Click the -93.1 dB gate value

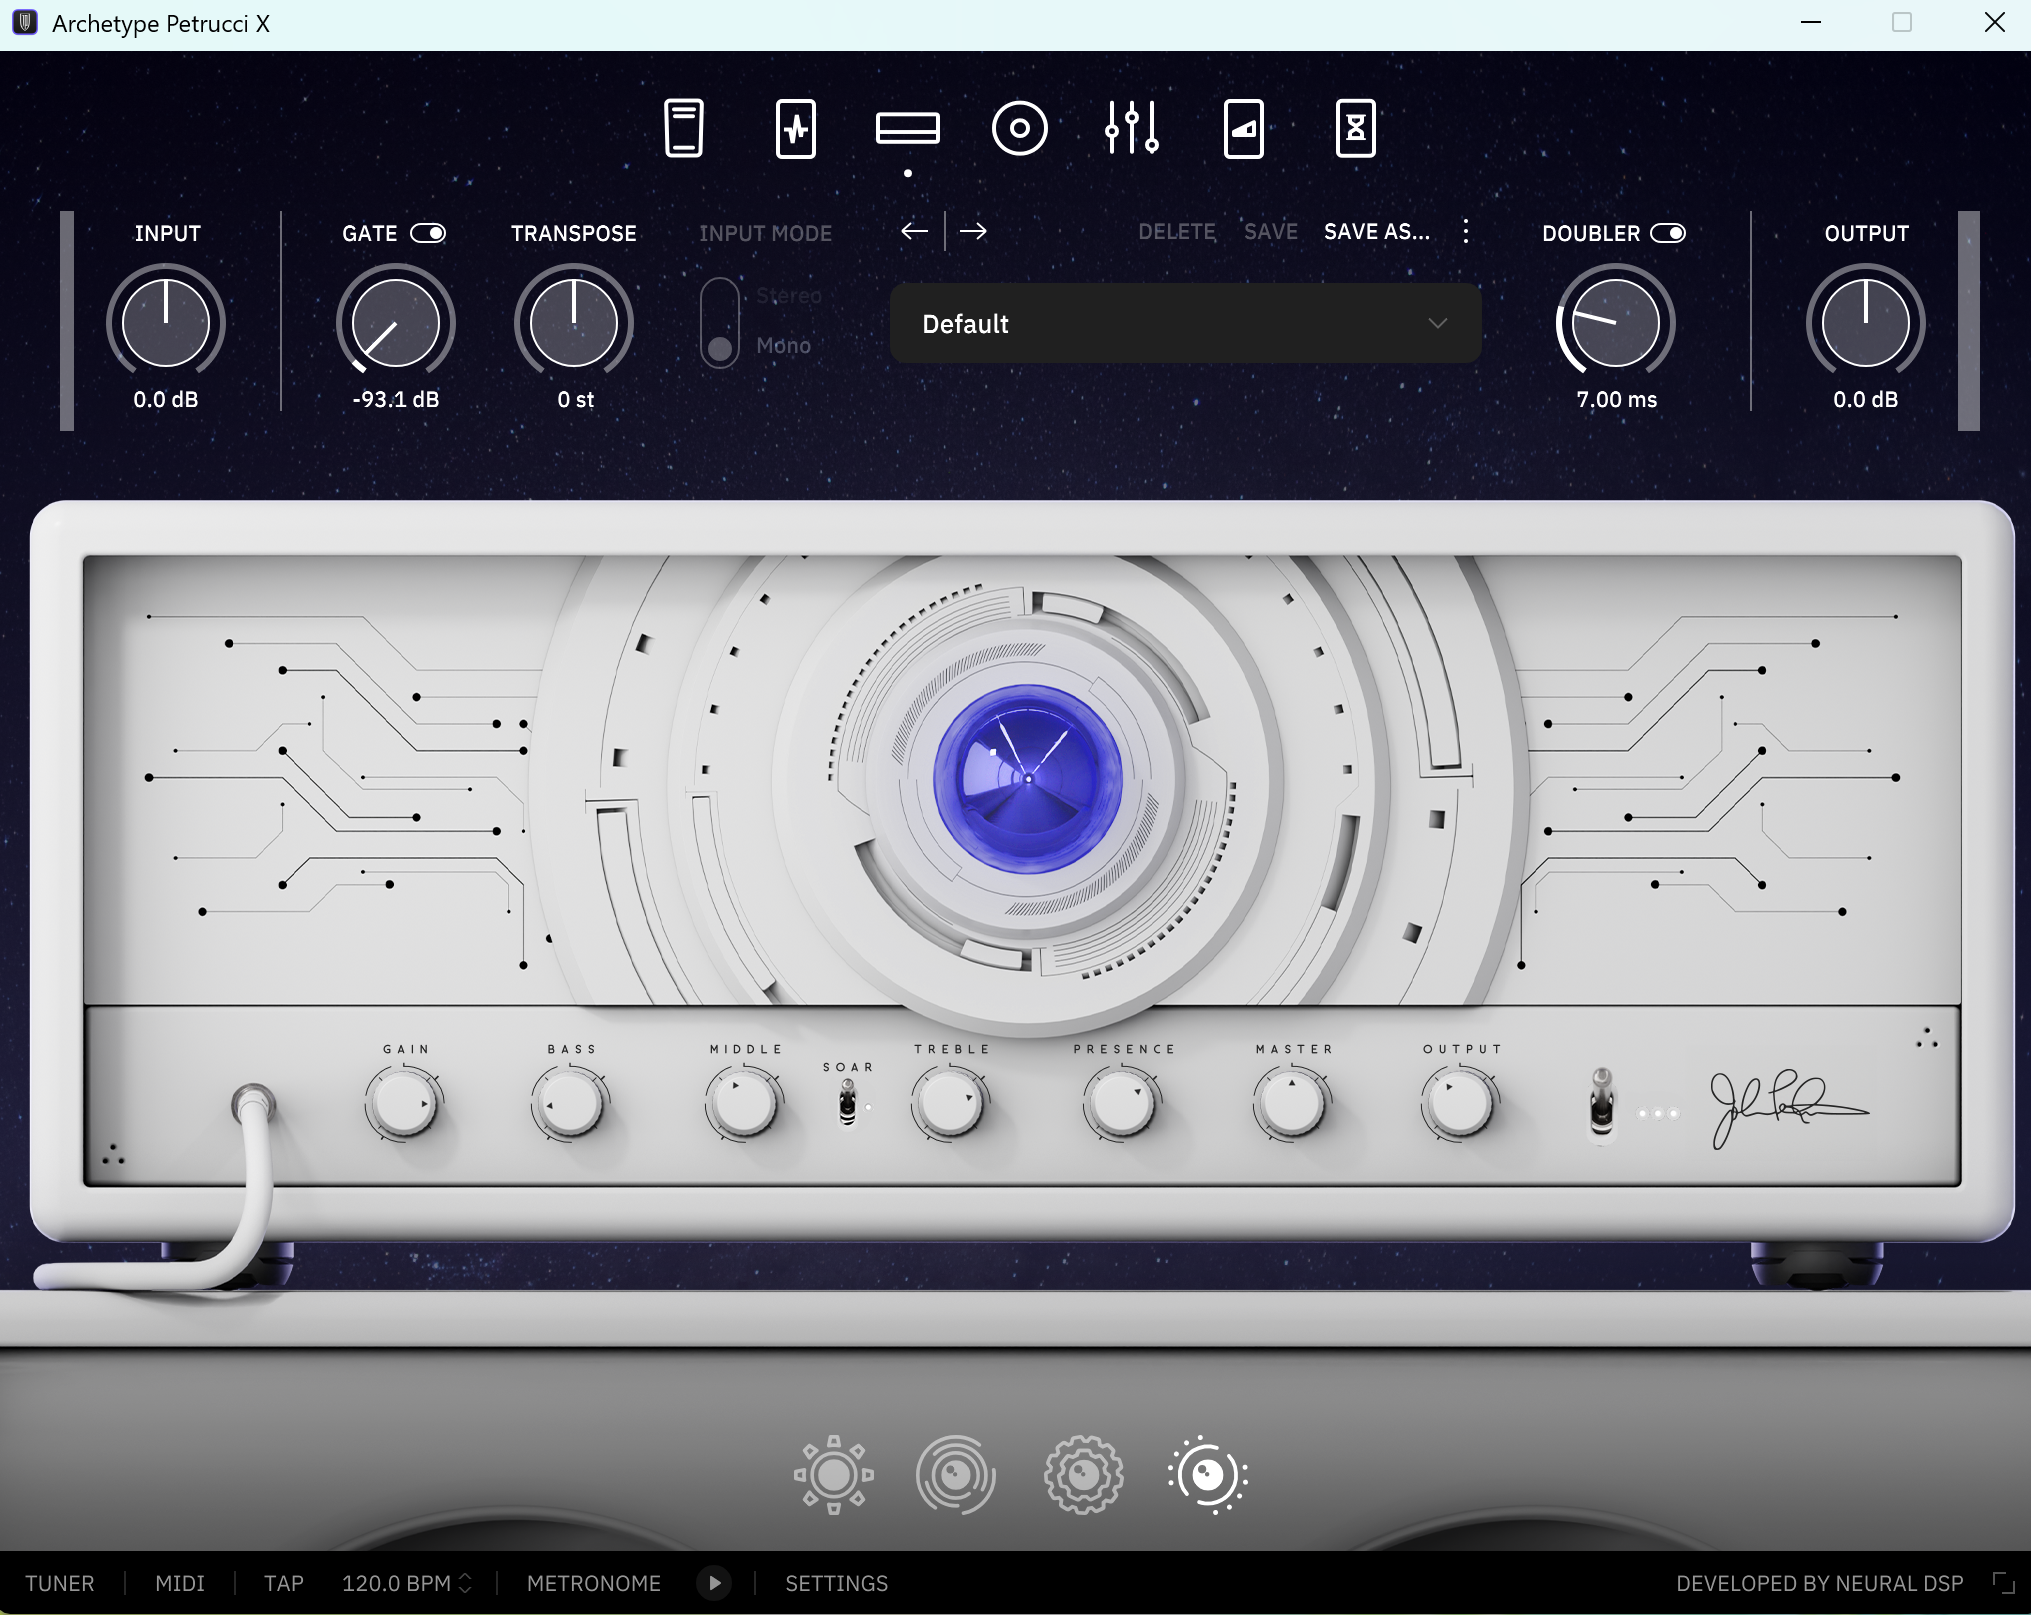pos(396,400)
